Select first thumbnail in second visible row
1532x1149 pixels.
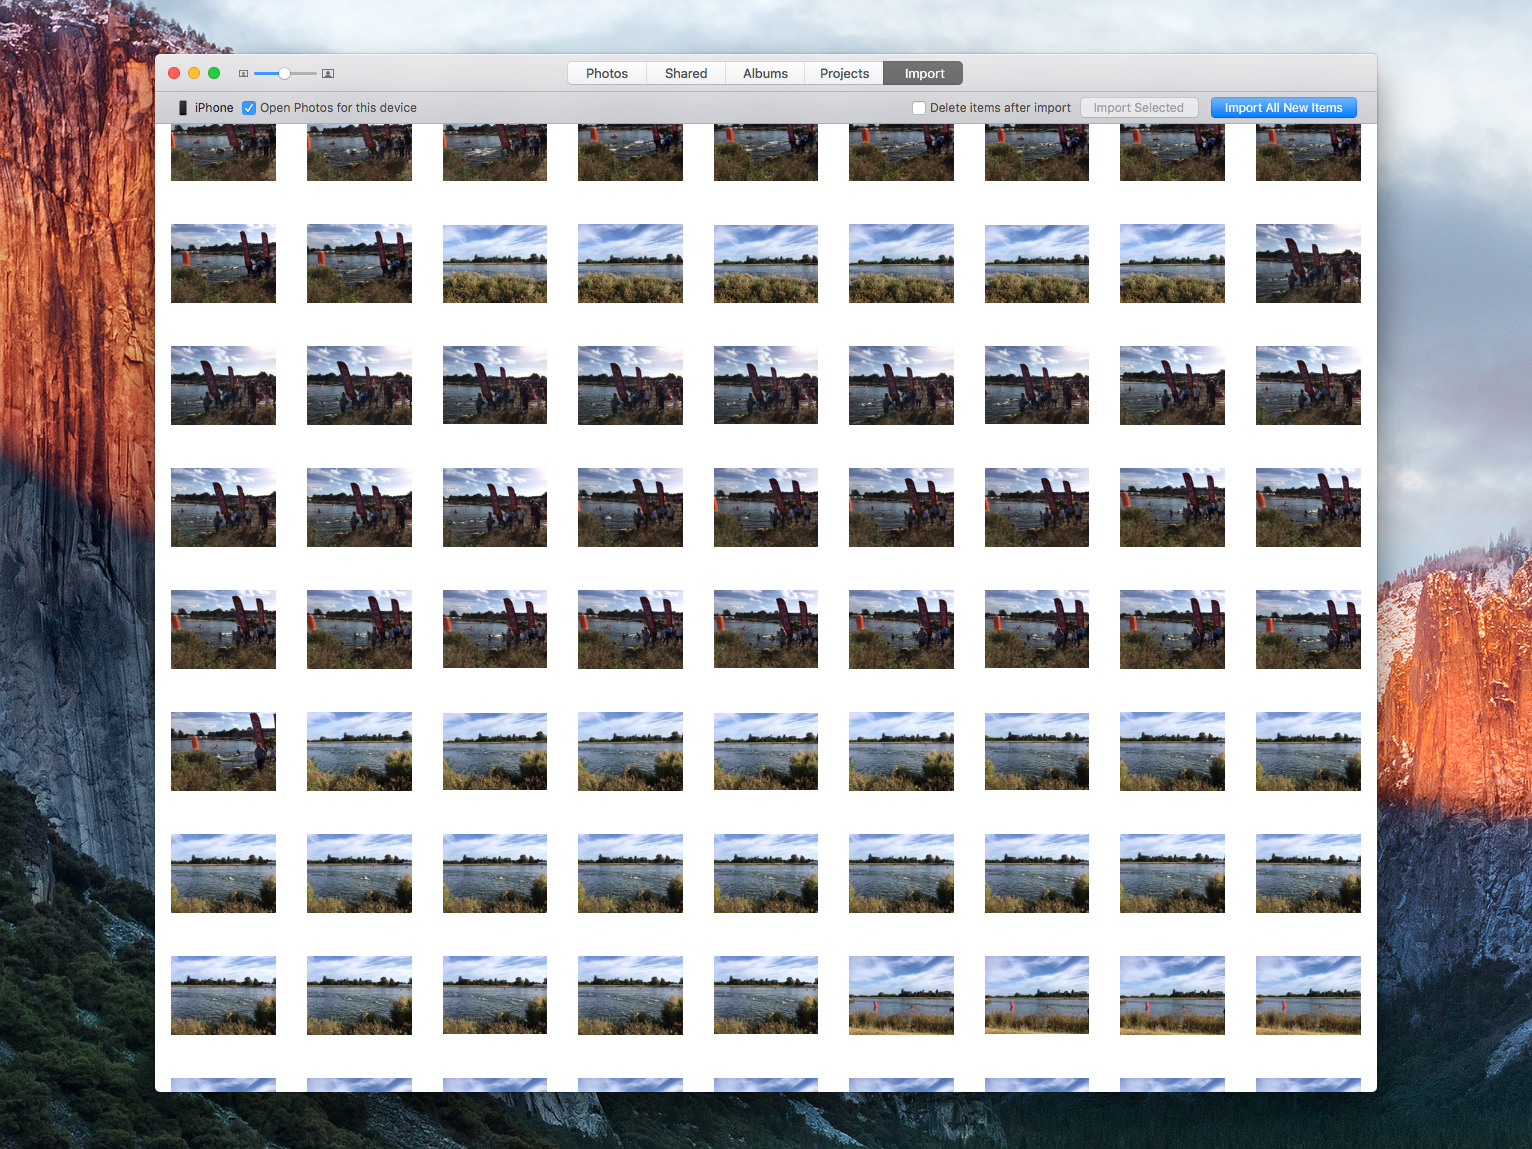[223, 264]
